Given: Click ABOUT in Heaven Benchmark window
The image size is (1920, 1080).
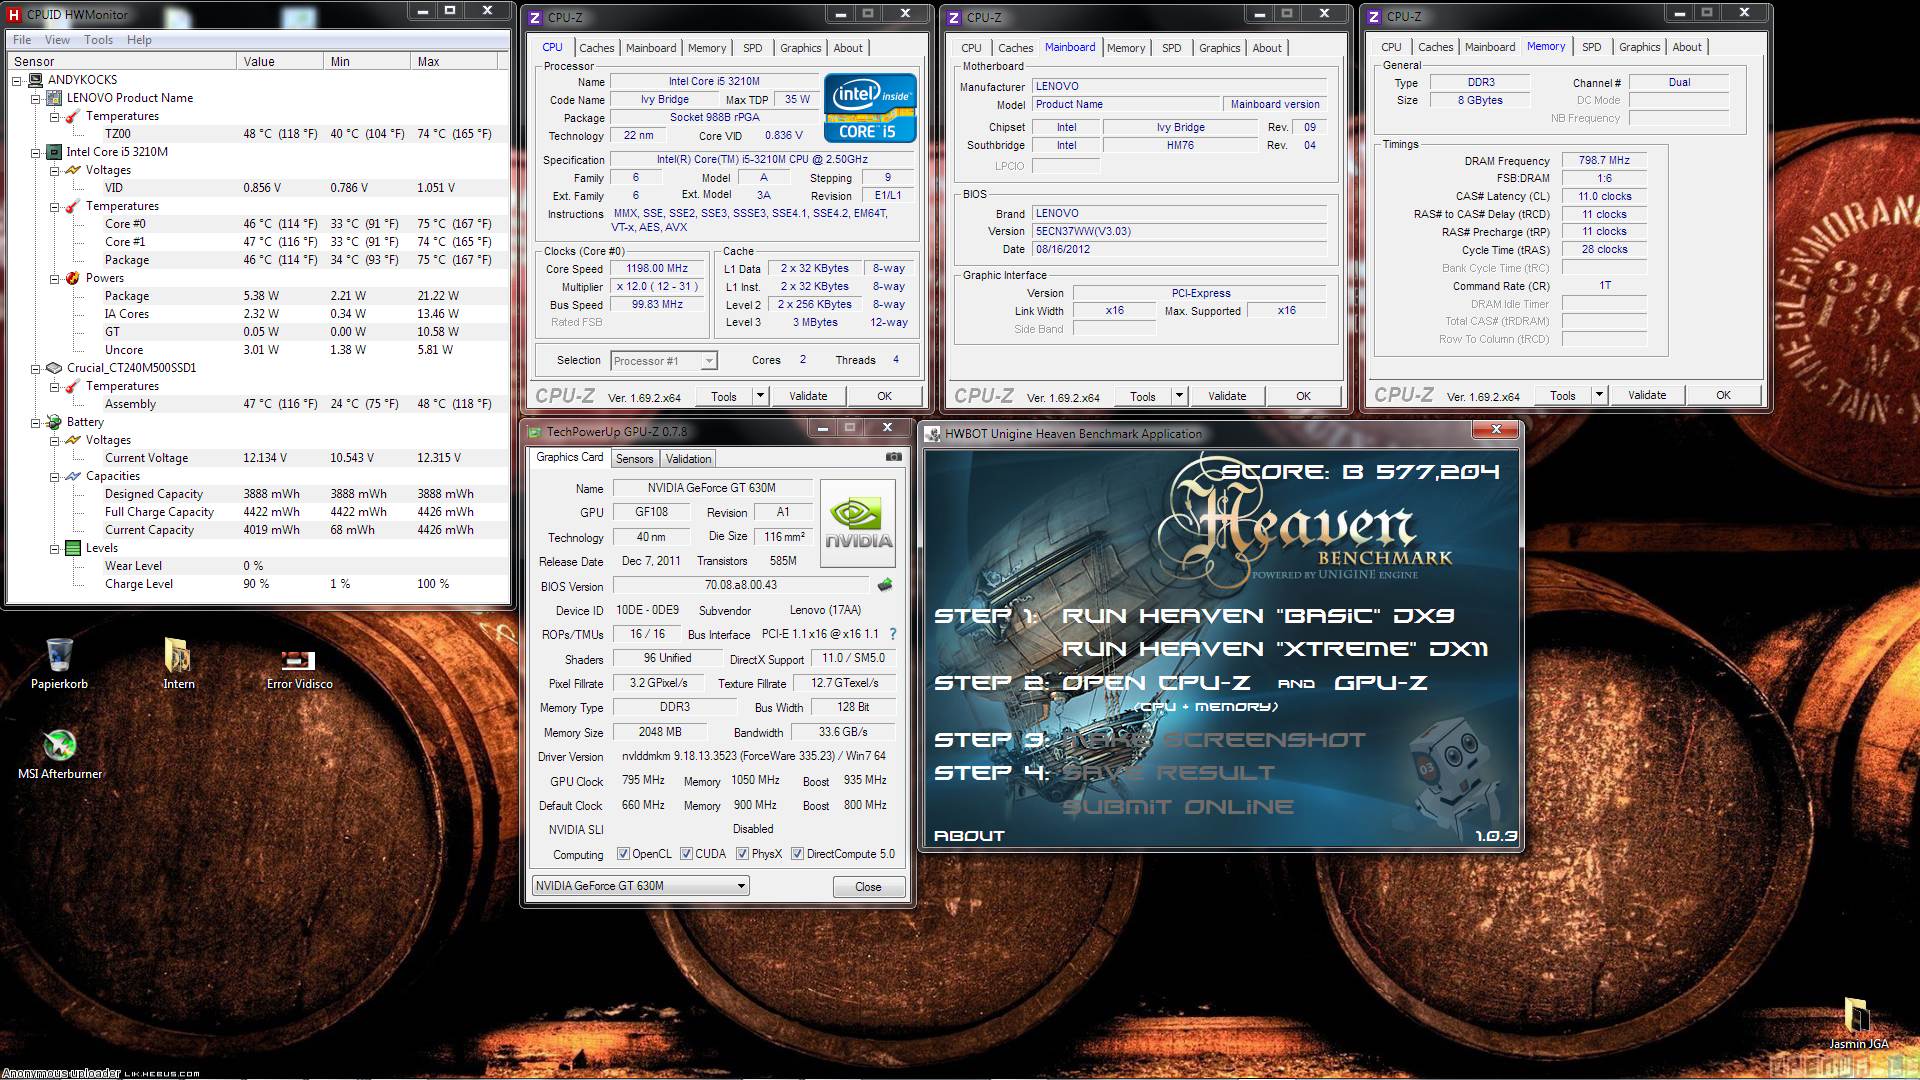Looking at the screenshot, I should click(x=969, y=836).
